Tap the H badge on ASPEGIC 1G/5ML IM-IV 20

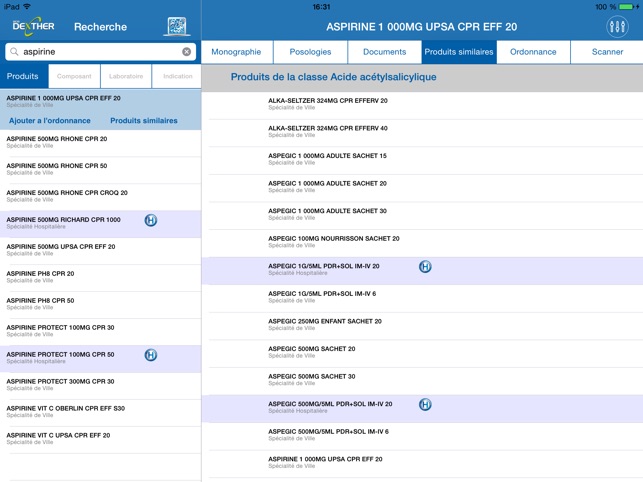(425, 267)
